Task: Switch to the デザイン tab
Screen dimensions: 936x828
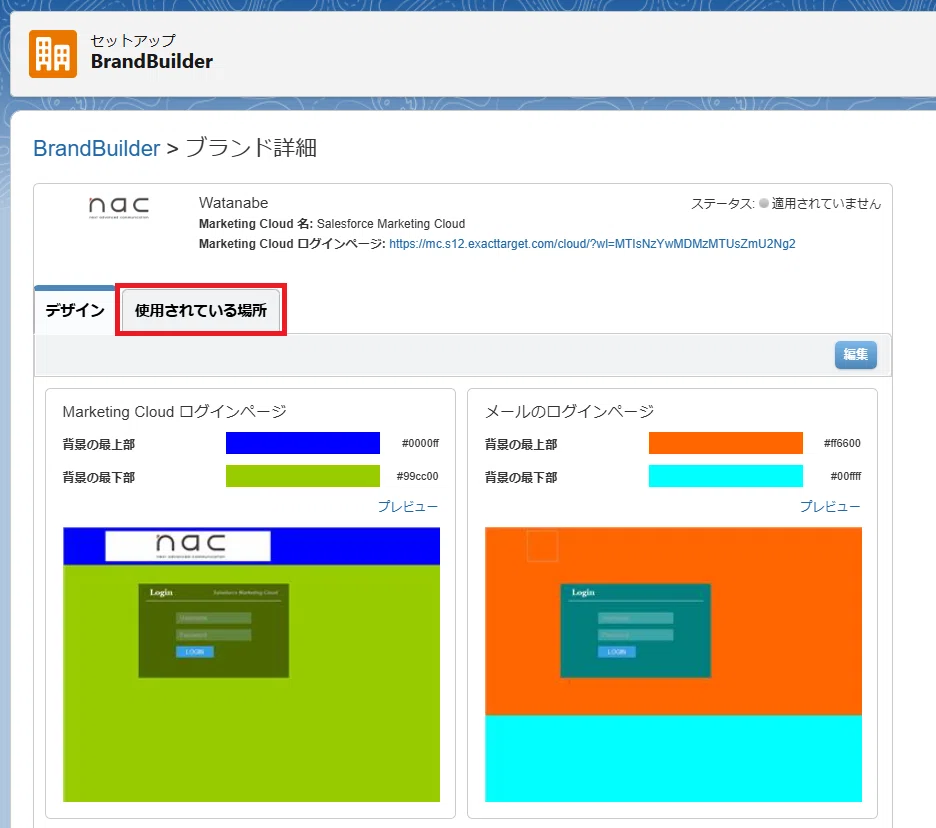Action: click(x=75, y=310)
